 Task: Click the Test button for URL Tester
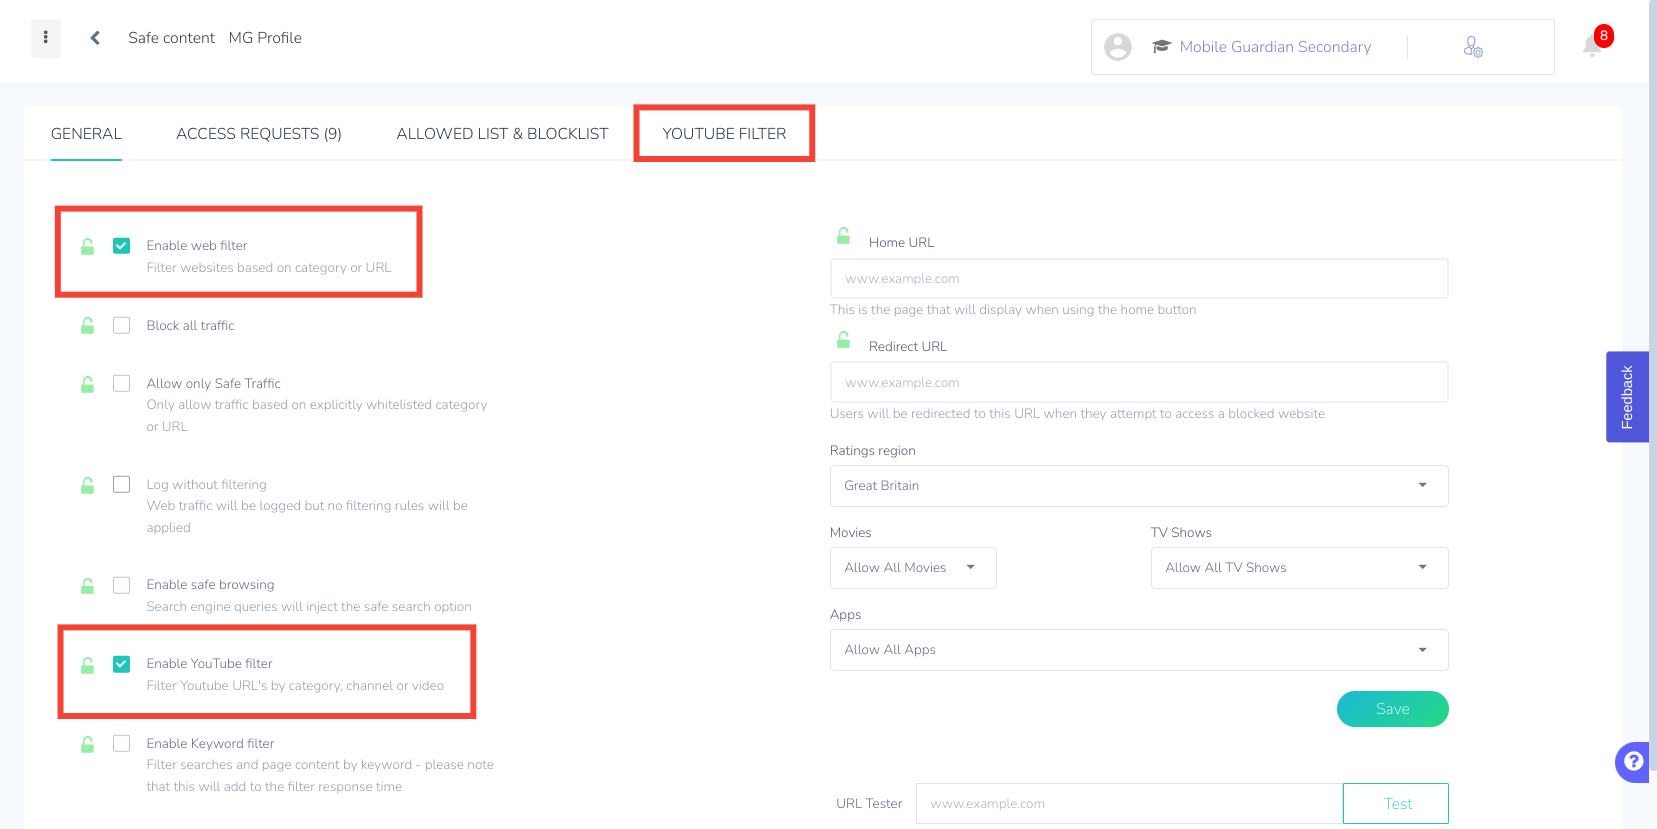1396,804
